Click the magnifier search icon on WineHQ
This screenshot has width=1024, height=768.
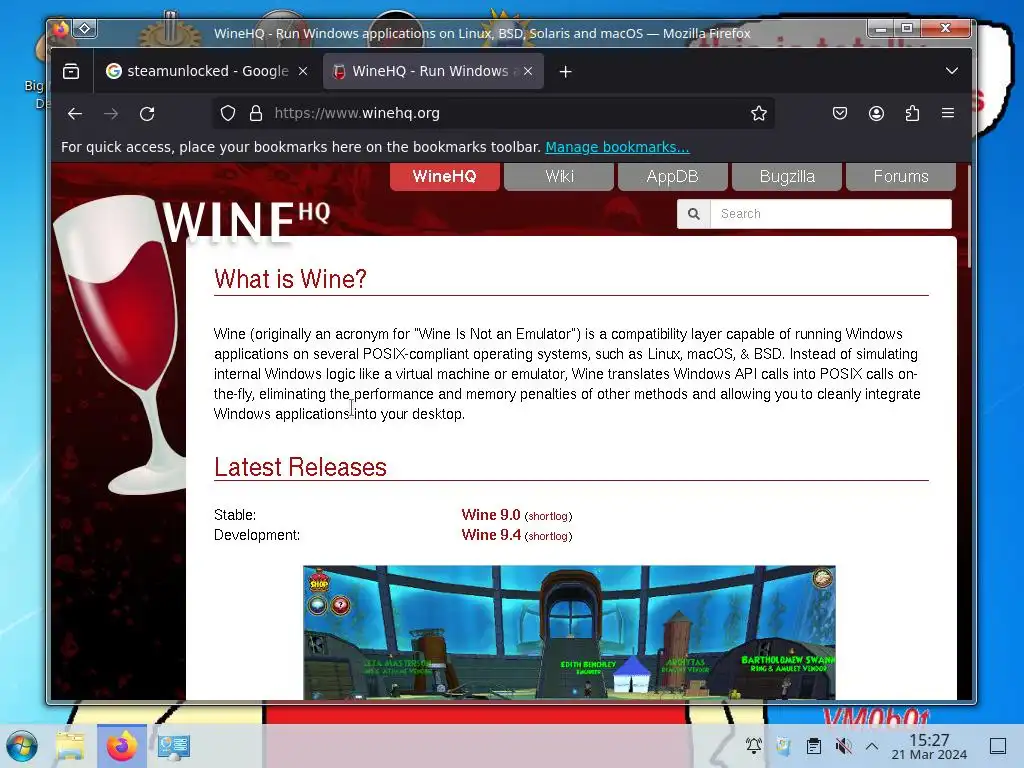click(694, 214)
